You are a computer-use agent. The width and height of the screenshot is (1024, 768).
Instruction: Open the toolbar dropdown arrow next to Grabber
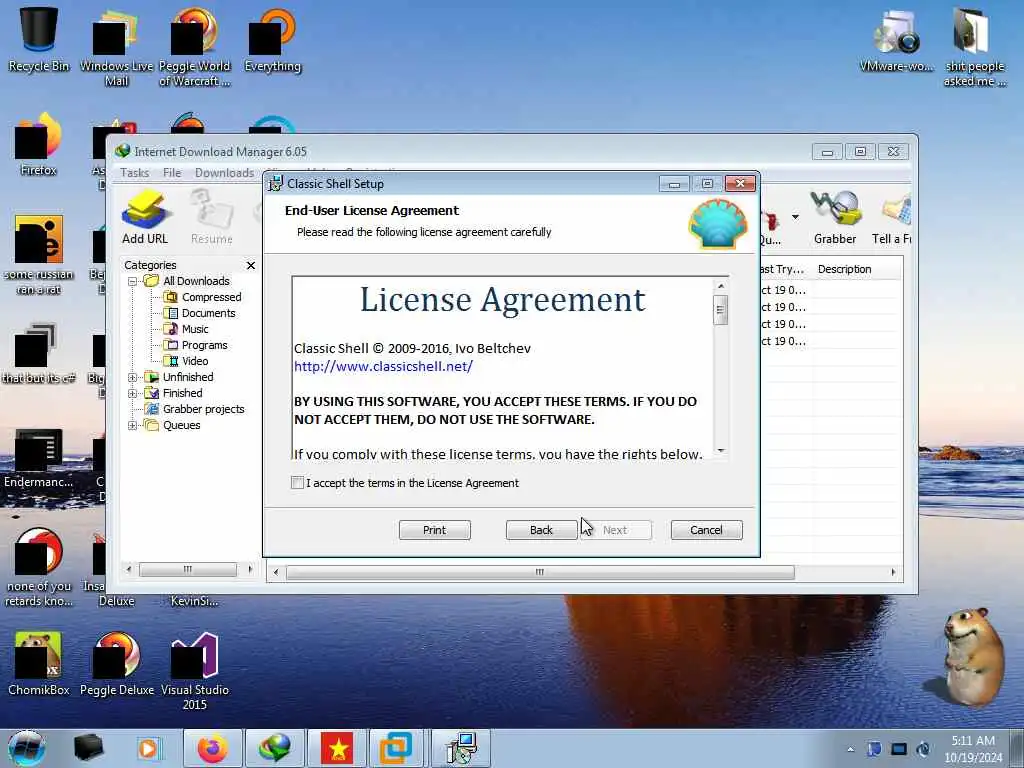795,217
